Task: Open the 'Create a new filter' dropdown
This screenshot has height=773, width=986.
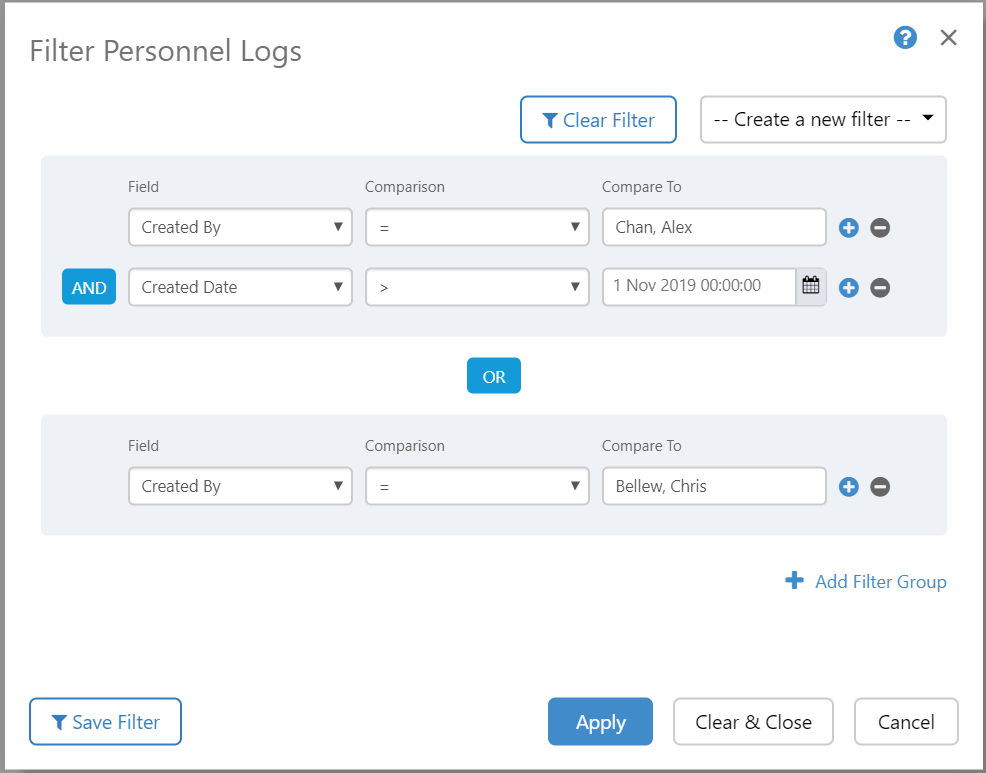Action: pos(823,120)
